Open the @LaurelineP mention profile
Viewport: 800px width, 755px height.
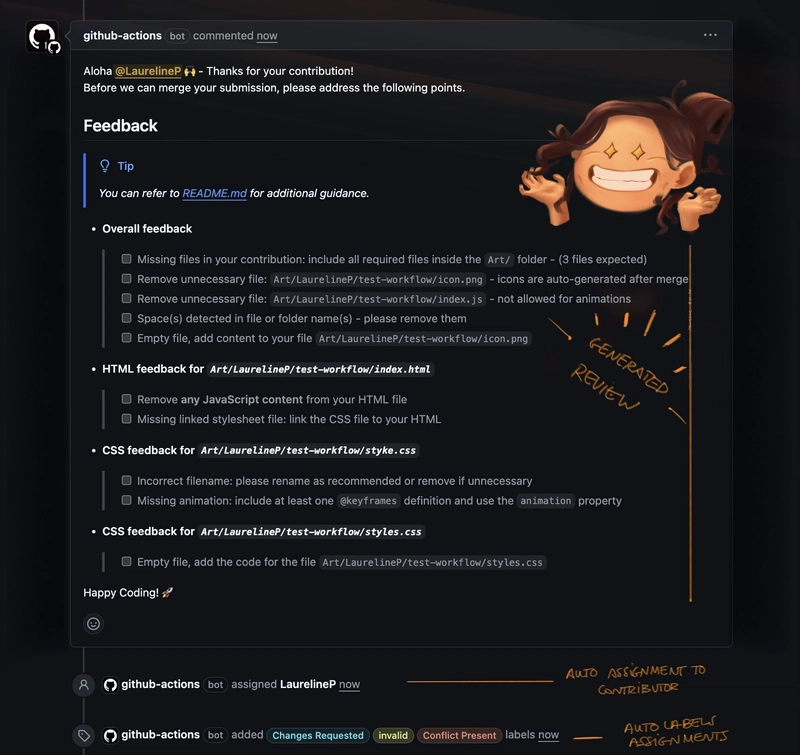click(x=148, y=71)
